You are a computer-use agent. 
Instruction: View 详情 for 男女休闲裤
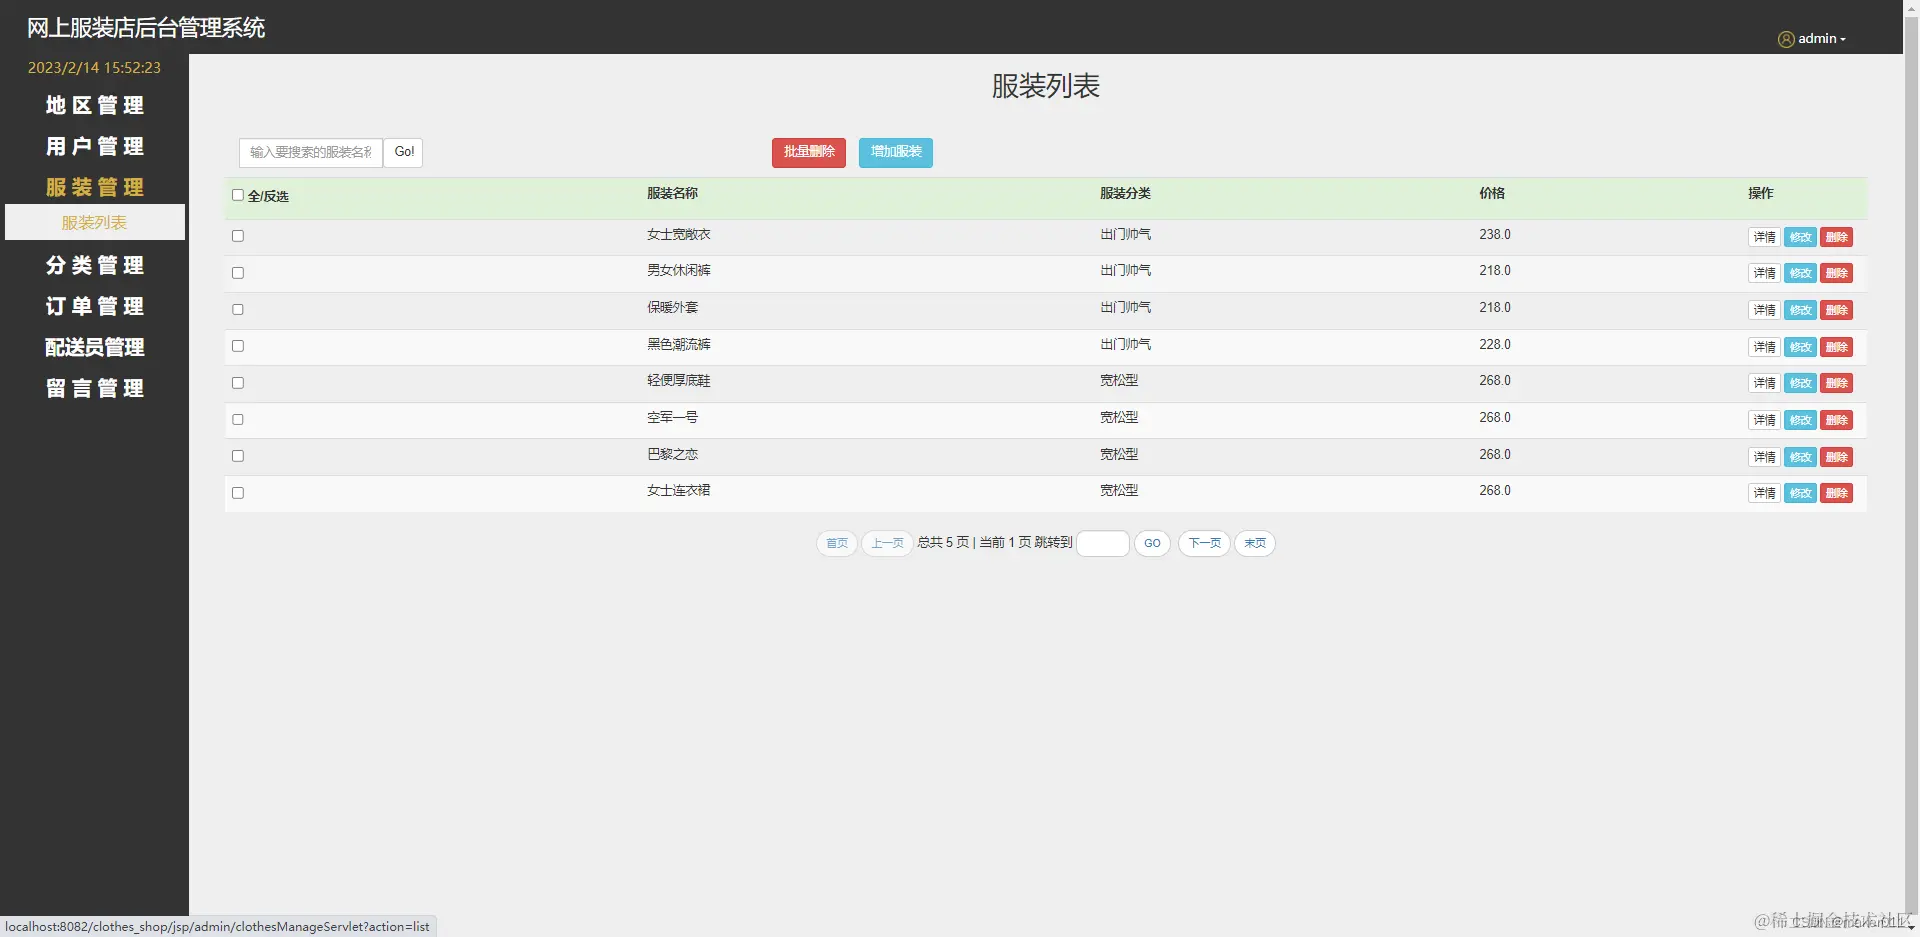coord(1764,273)
